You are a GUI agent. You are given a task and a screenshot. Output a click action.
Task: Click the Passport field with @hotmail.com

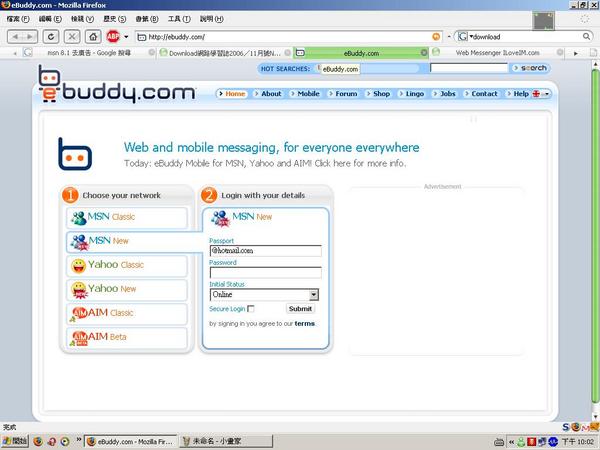pyautogui.click(x=266, y=251)
